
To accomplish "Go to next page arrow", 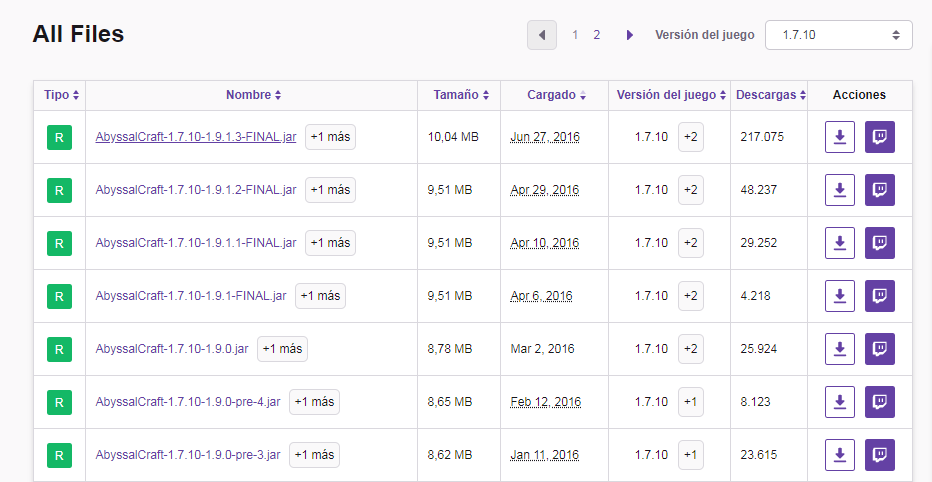I will tap(629, 35).
